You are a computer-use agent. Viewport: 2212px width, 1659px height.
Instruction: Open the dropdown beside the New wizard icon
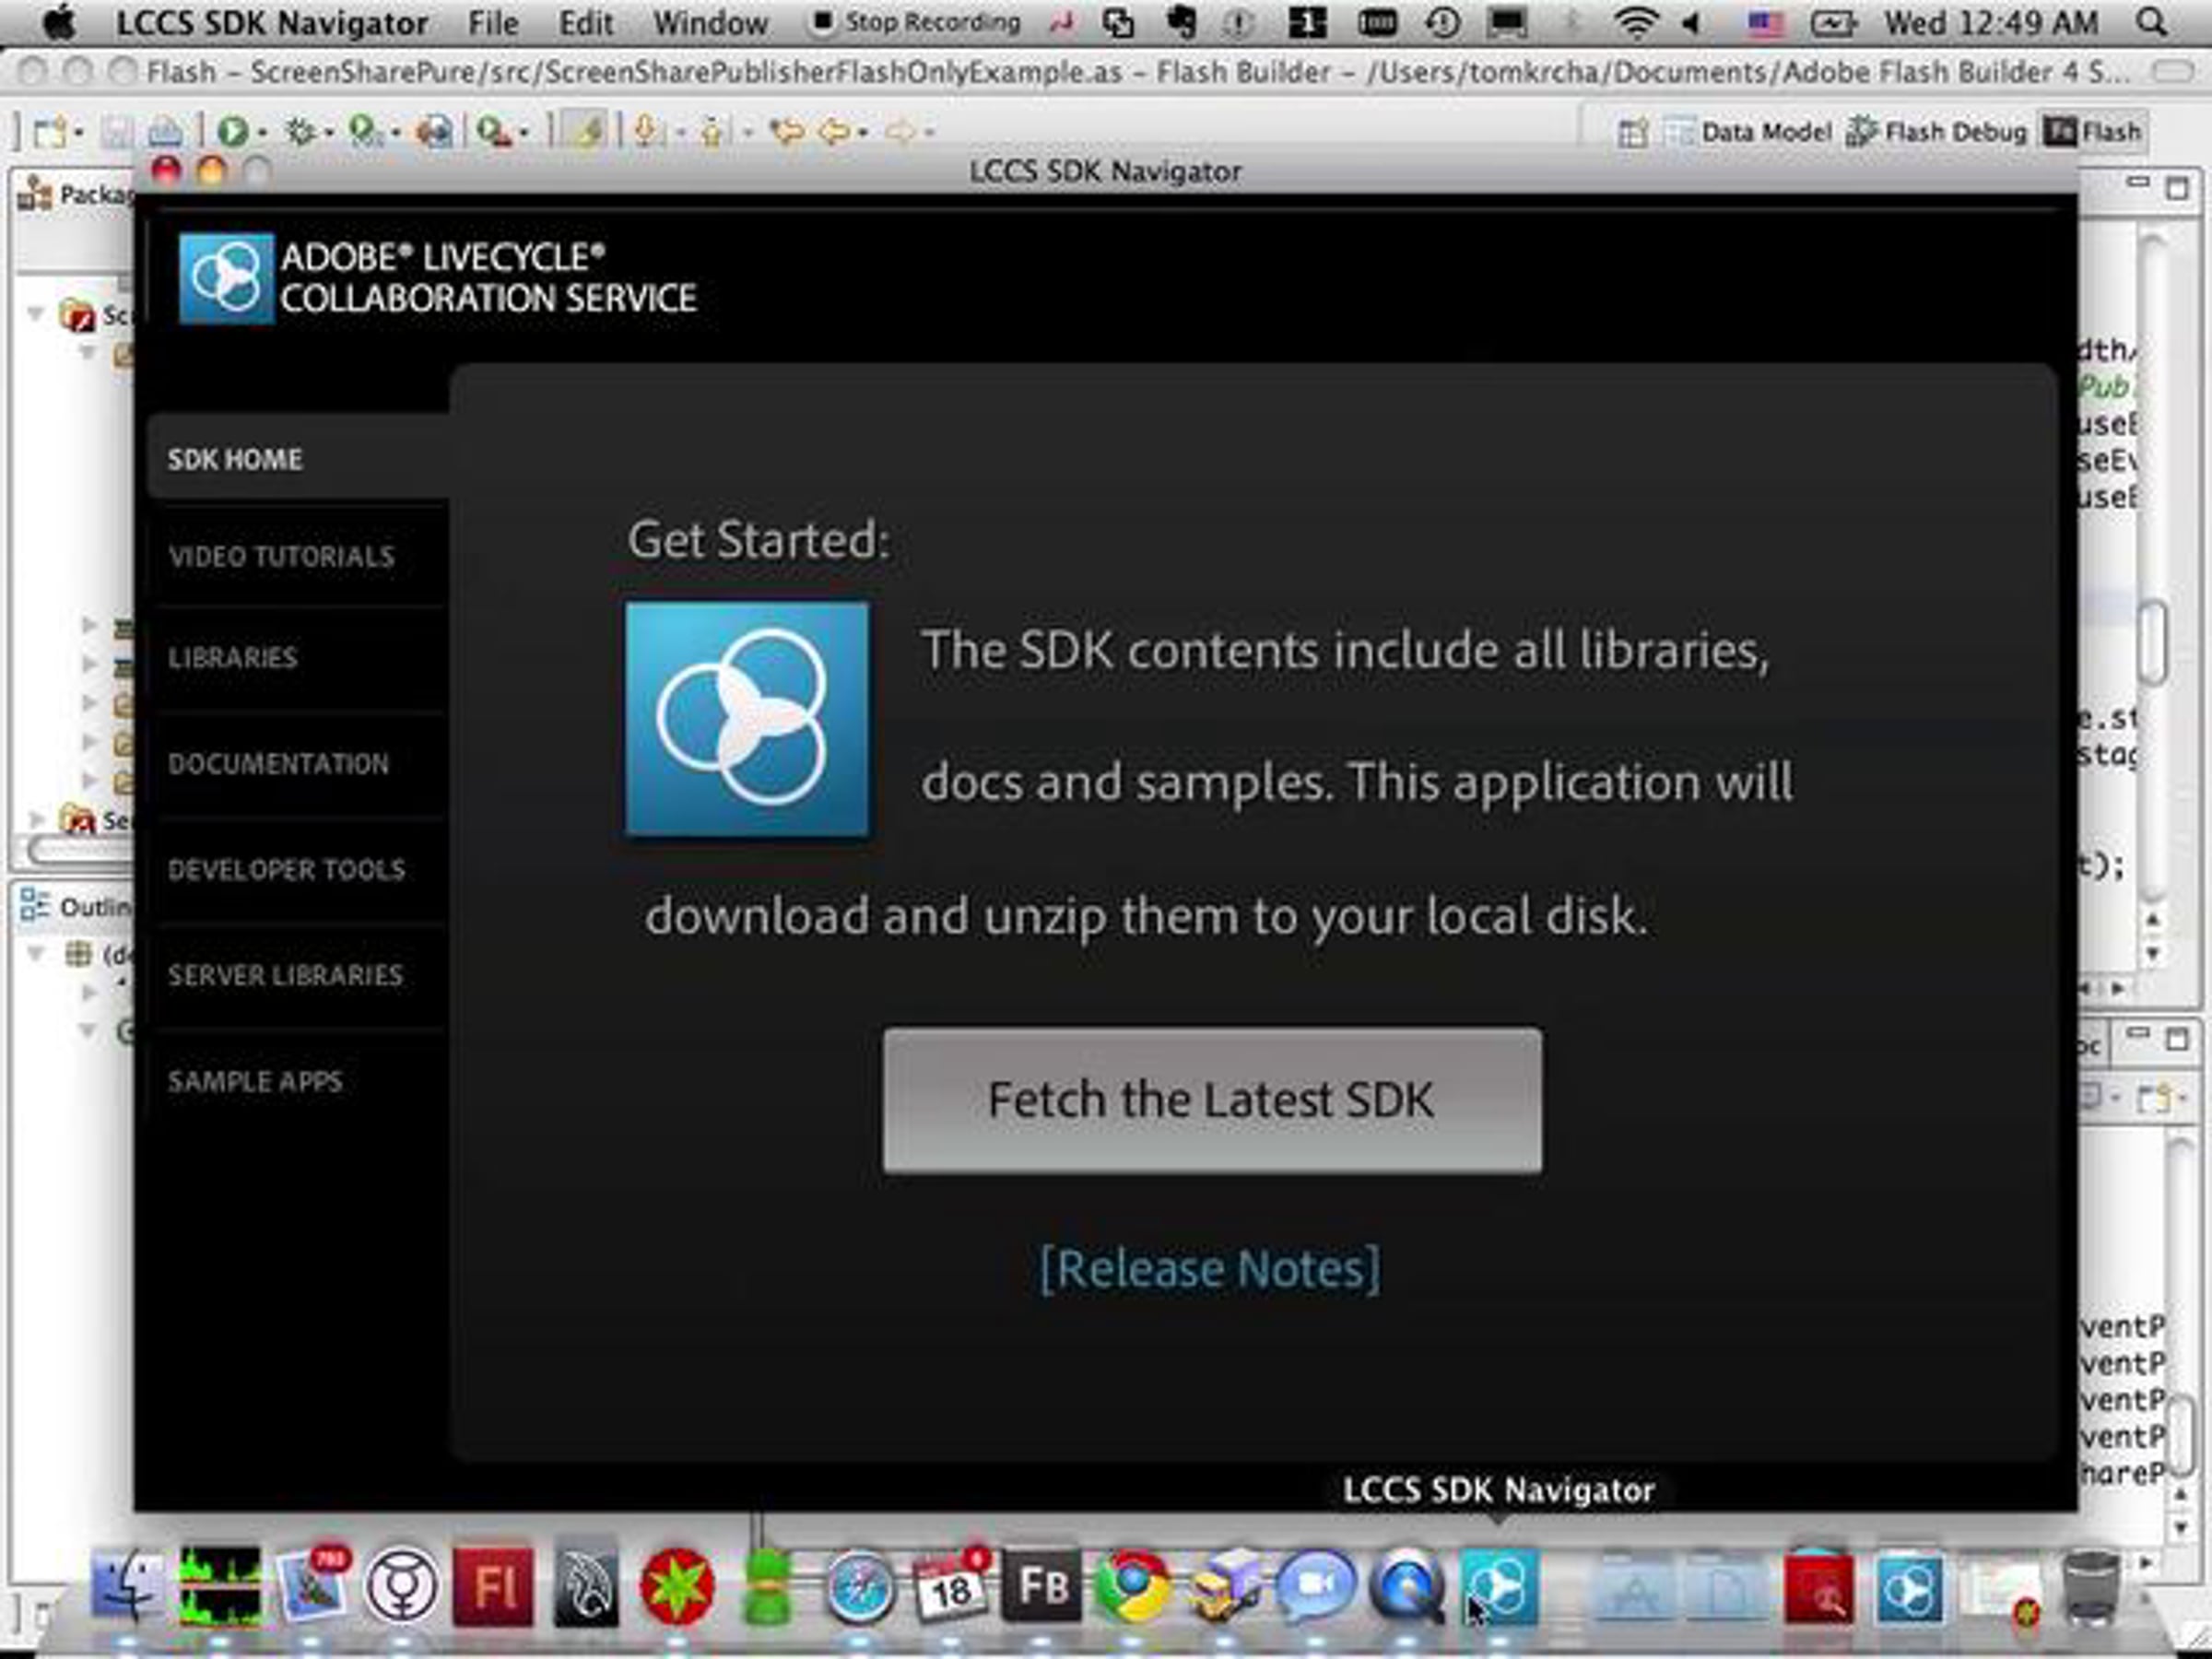click(x=78, y=132)
